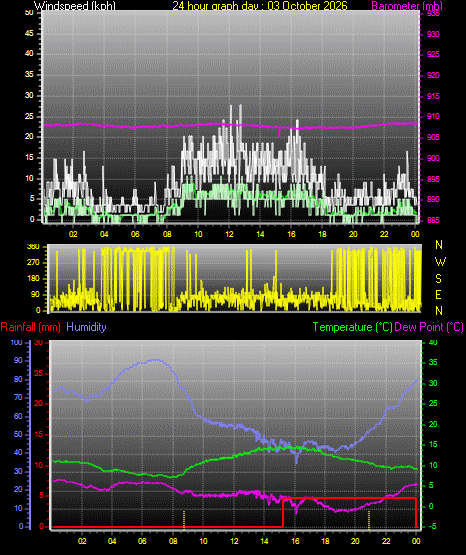Click the red rainfall step line at 15 hours
Image resolution: width=466 pixels, height=555 pixels.
click(x=283, y=513)
